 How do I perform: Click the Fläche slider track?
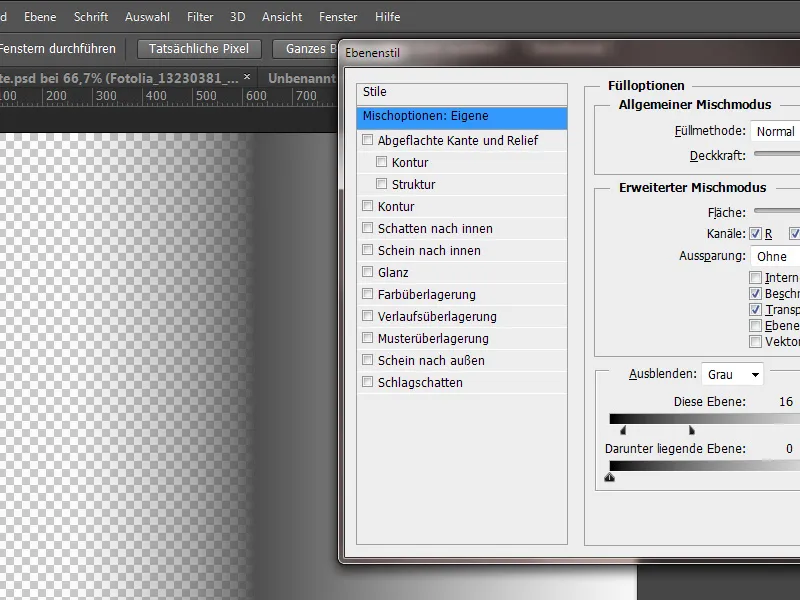pos(777,210)
